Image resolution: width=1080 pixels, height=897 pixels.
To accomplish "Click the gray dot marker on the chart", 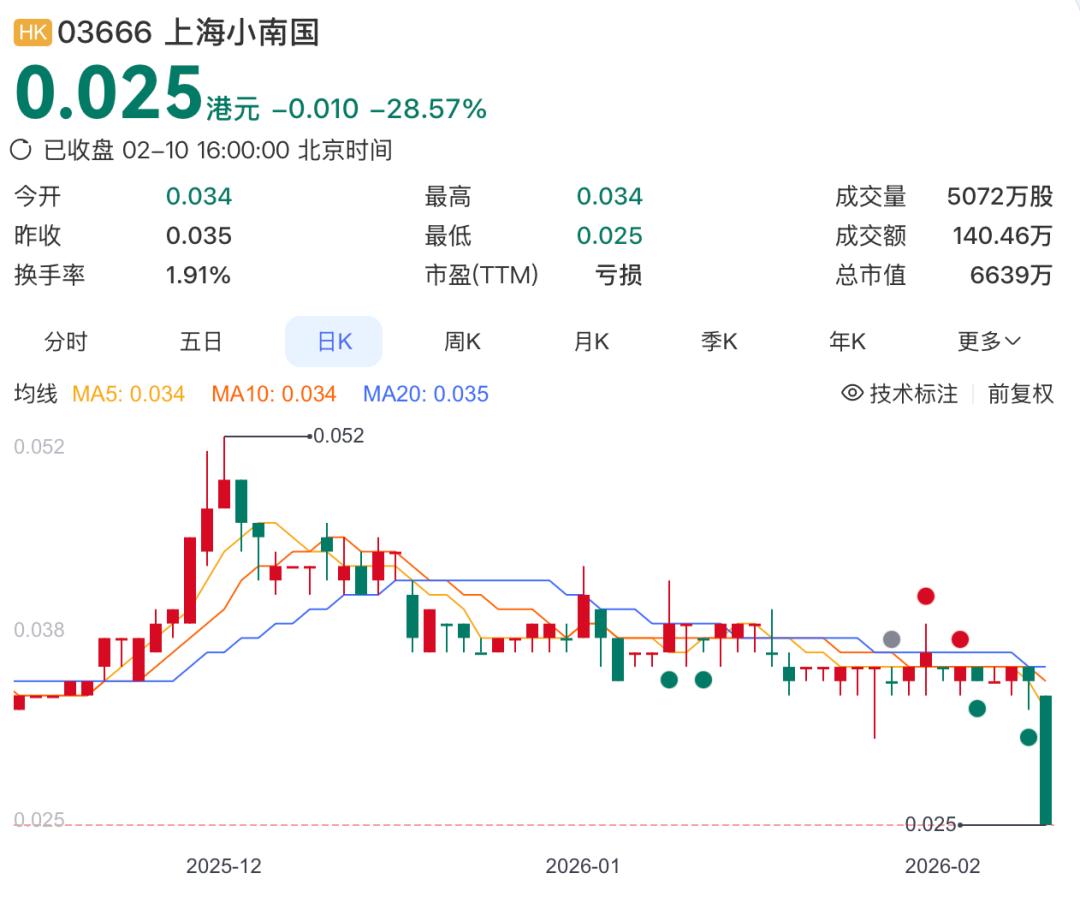I will (893, 640).
